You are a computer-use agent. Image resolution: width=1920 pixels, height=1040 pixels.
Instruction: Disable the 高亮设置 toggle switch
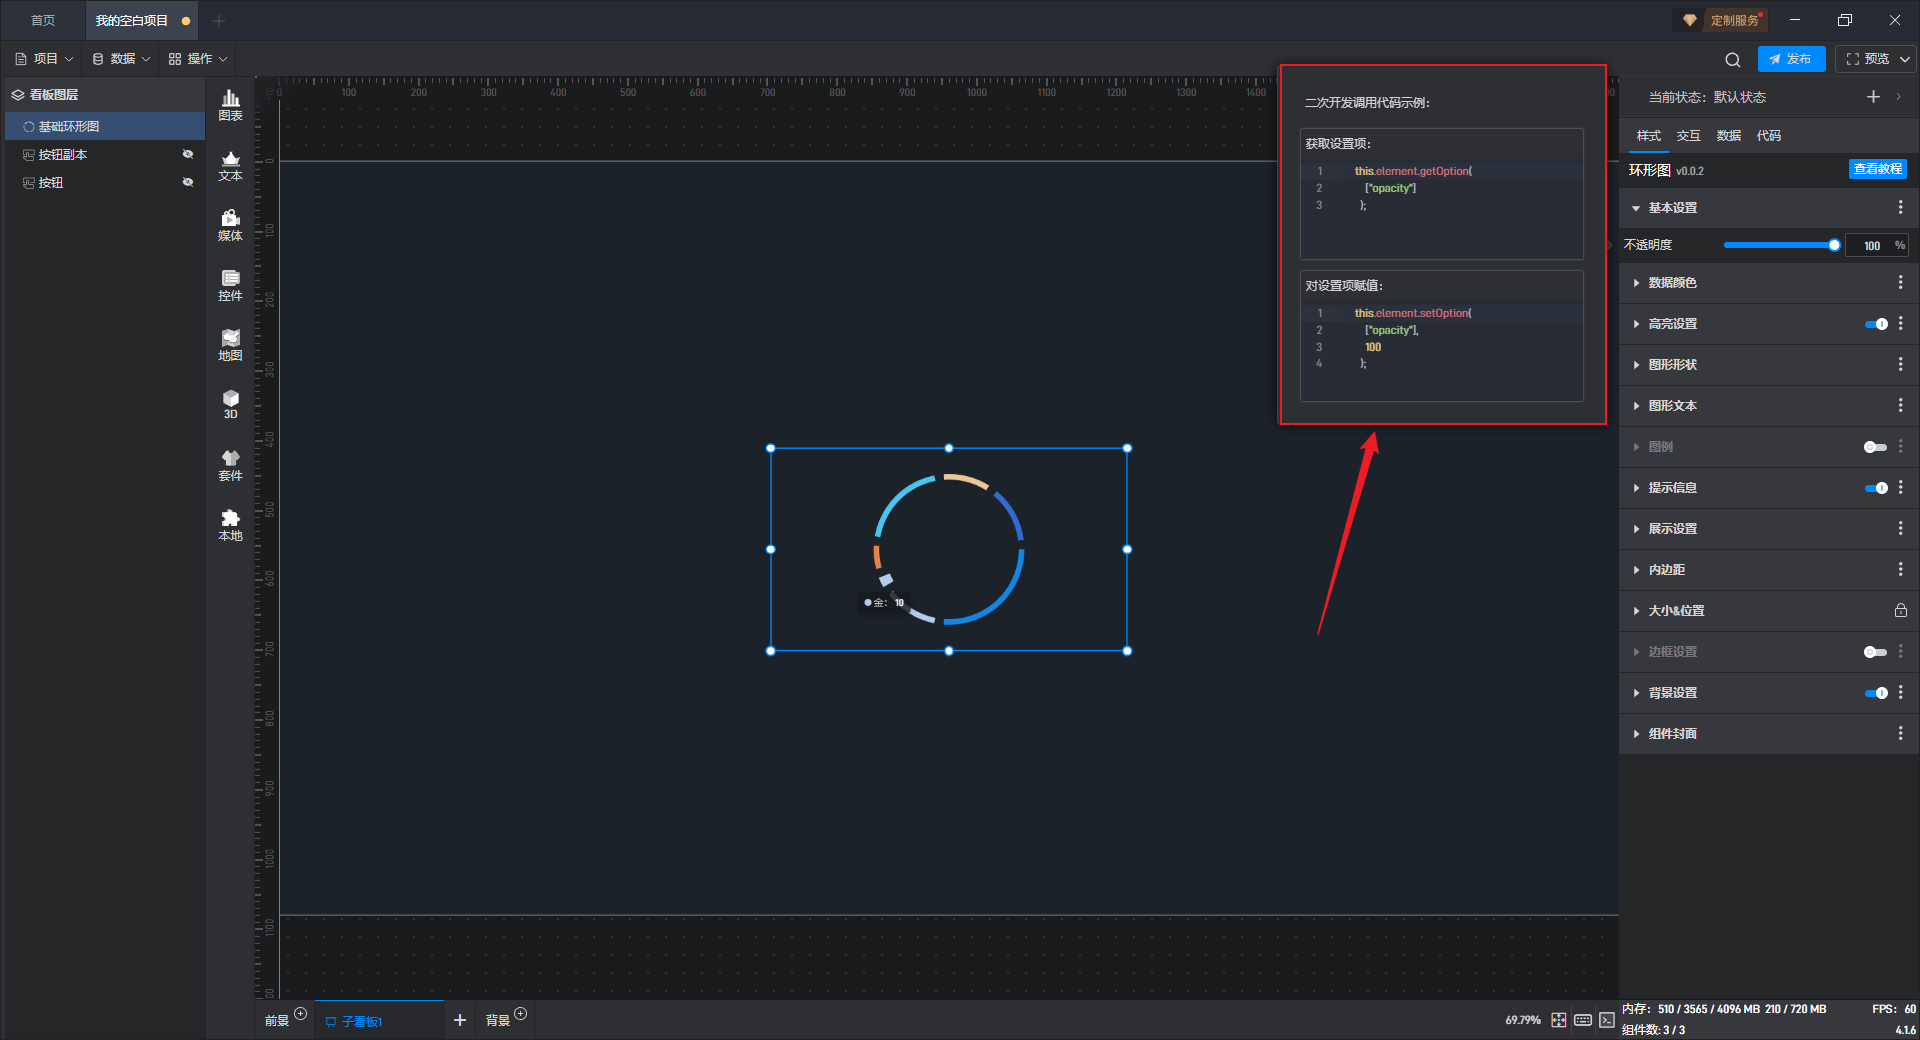pos(1875,324)
